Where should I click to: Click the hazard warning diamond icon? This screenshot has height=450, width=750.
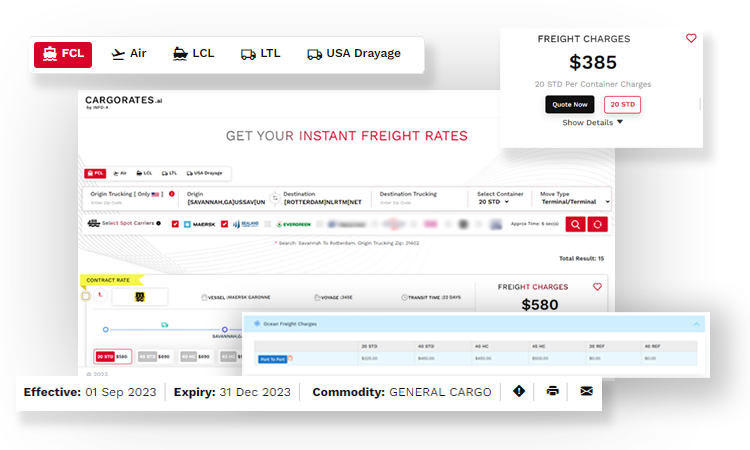[519, 391]
